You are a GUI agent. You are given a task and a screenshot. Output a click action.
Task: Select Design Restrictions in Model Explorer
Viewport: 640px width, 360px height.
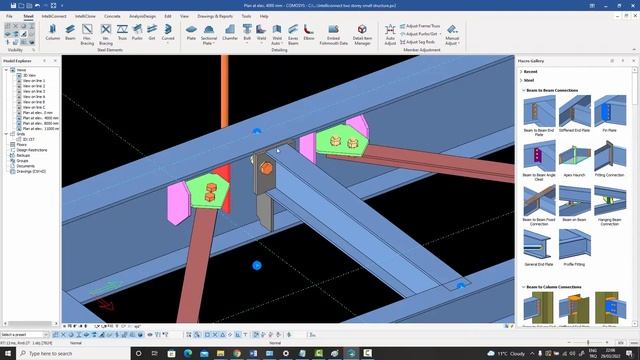pos(31,150)
